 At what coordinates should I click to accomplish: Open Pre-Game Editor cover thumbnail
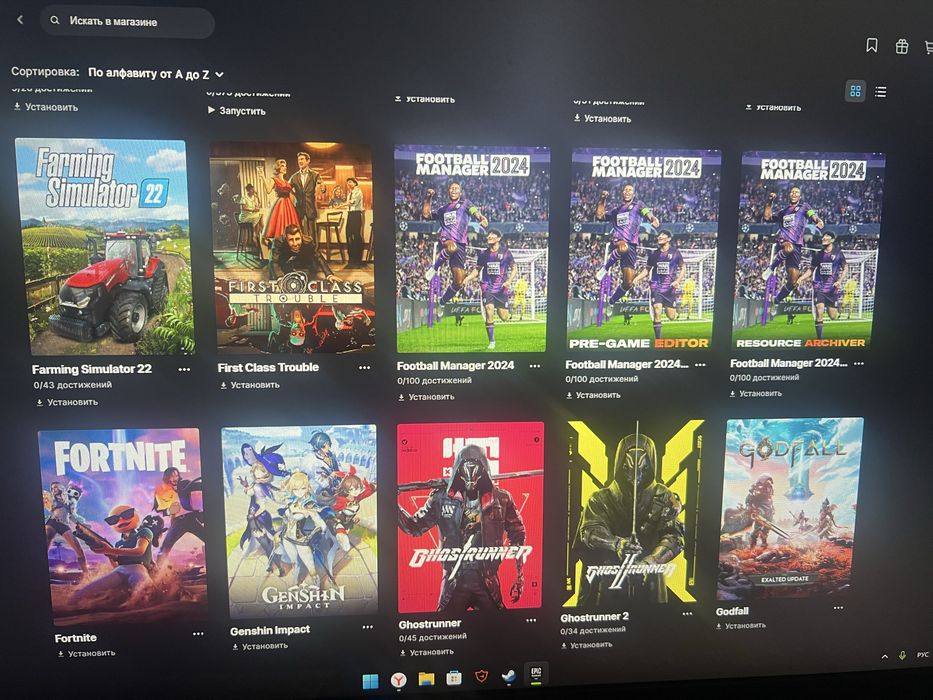click(644, 249)
